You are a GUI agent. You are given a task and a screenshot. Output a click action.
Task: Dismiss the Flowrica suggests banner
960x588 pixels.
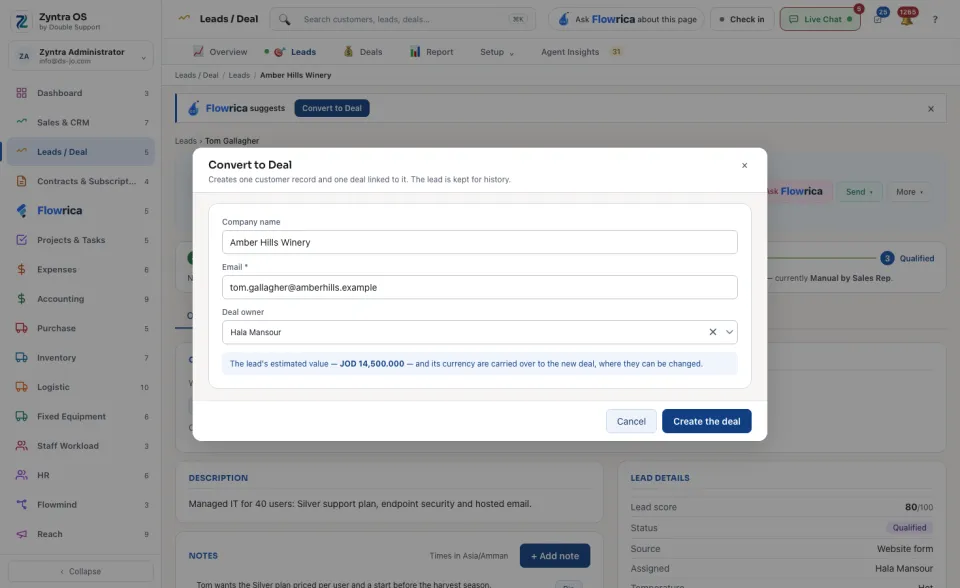[931, 108]
